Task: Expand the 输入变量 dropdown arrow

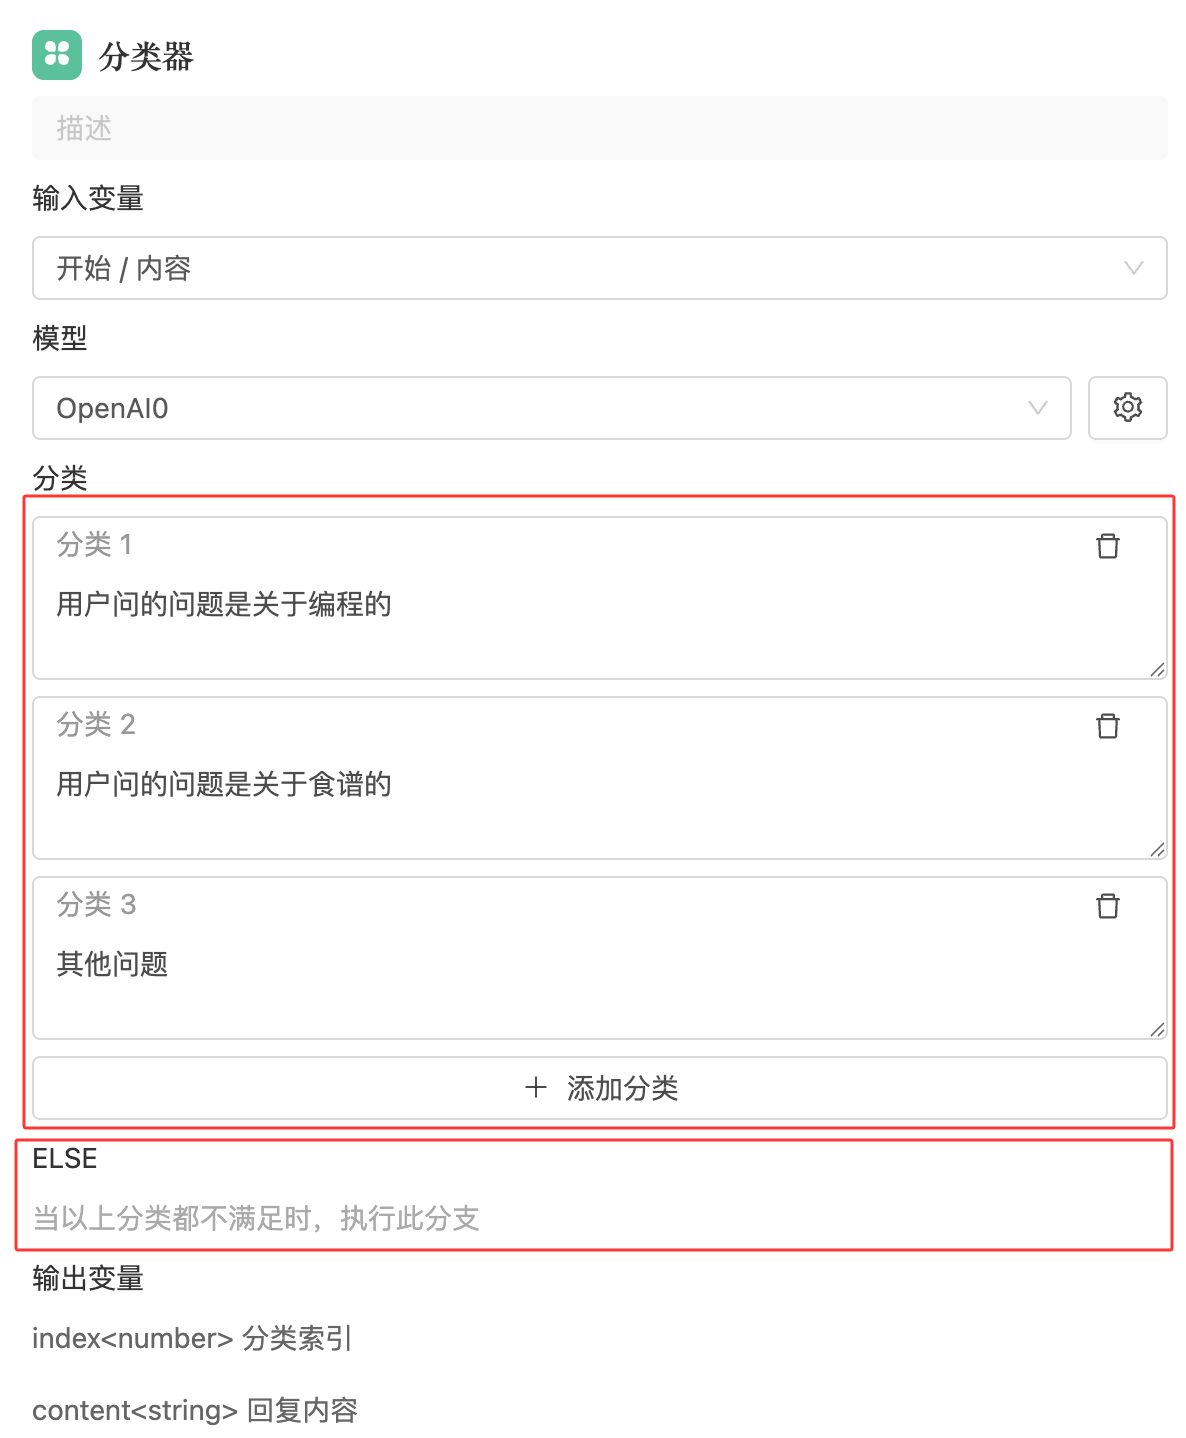Action: tap(1133, 268)
